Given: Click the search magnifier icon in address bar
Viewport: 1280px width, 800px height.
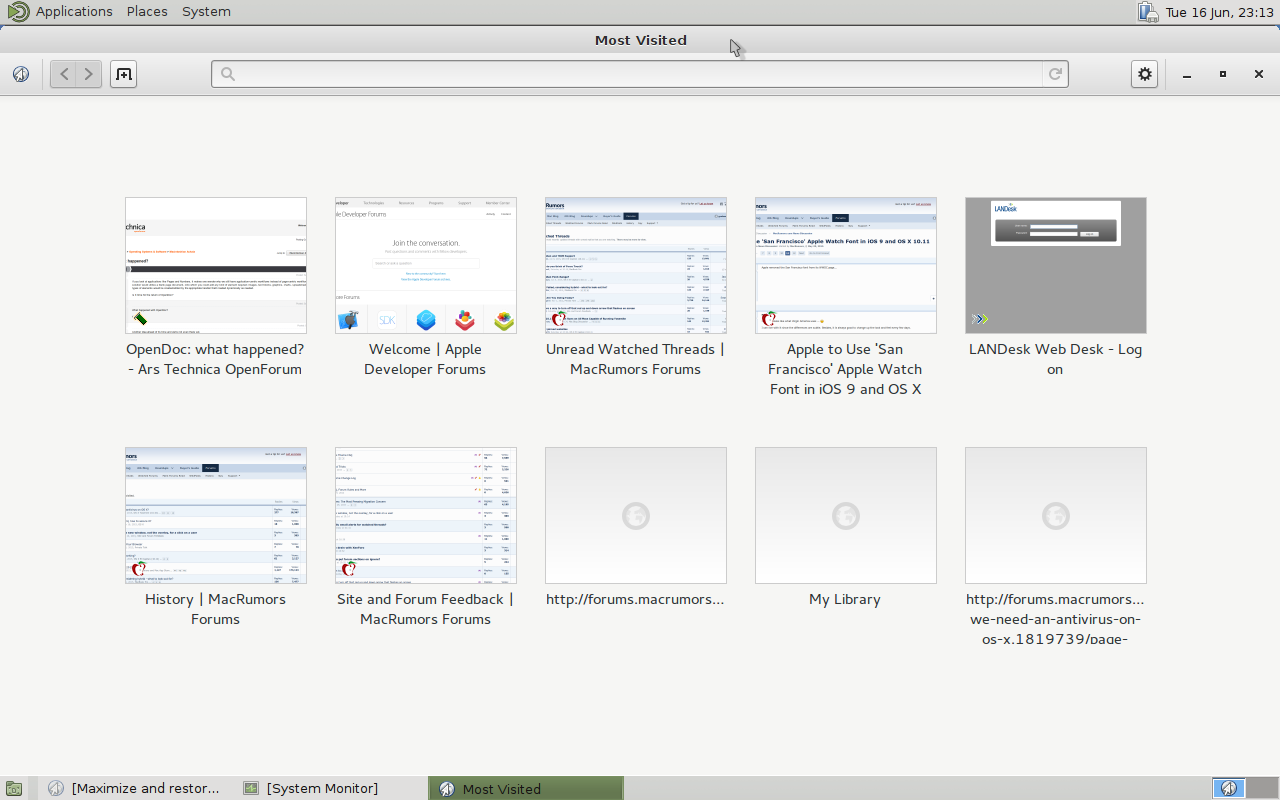Looking at the screenshot, I should pos(227,74).
